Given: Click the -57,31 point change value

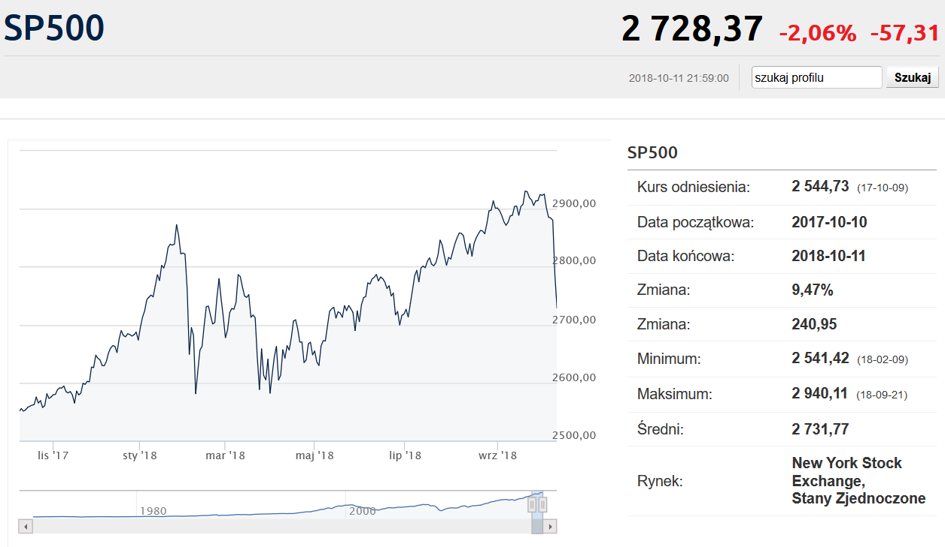Looking at the screenshot, I should (903, 33).
